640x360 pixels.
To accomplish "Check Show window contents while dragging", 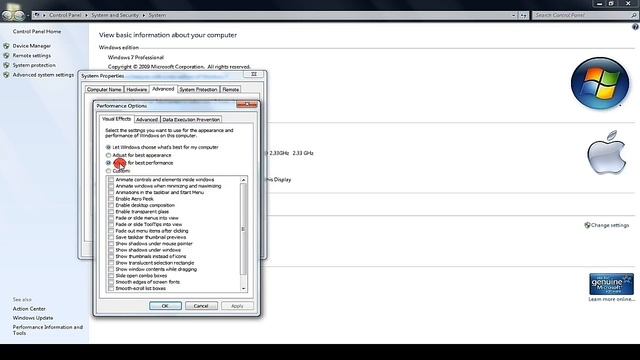I will tap(111, 269).
